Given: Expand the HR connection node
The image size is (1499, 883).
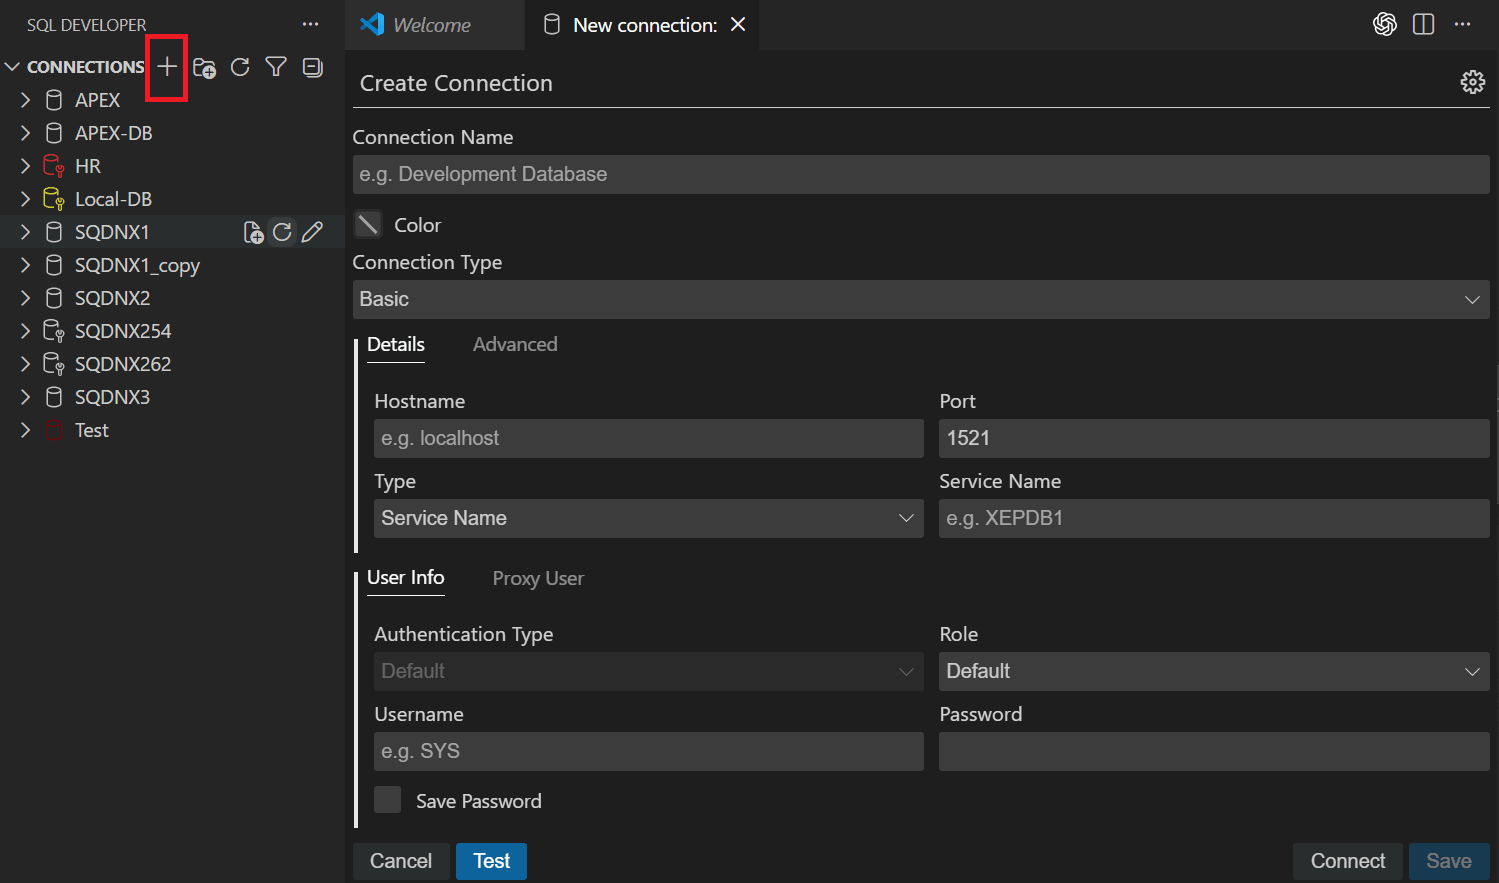Looking at the screenshot, I should (x=26, y=166).
